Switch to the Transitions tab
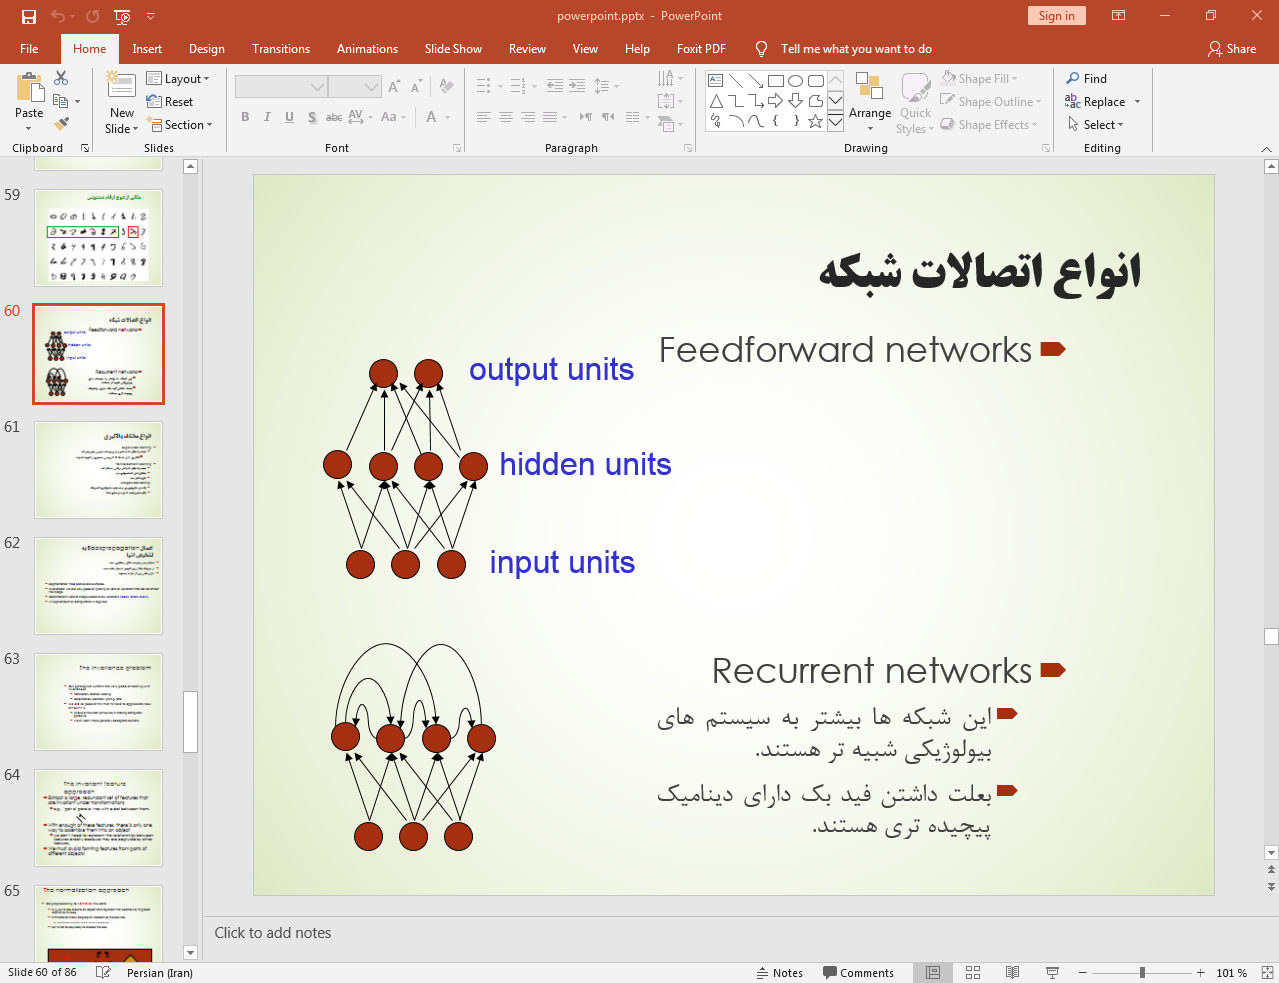This screenshot has width=1279, height=983. [x=281, y=48]
